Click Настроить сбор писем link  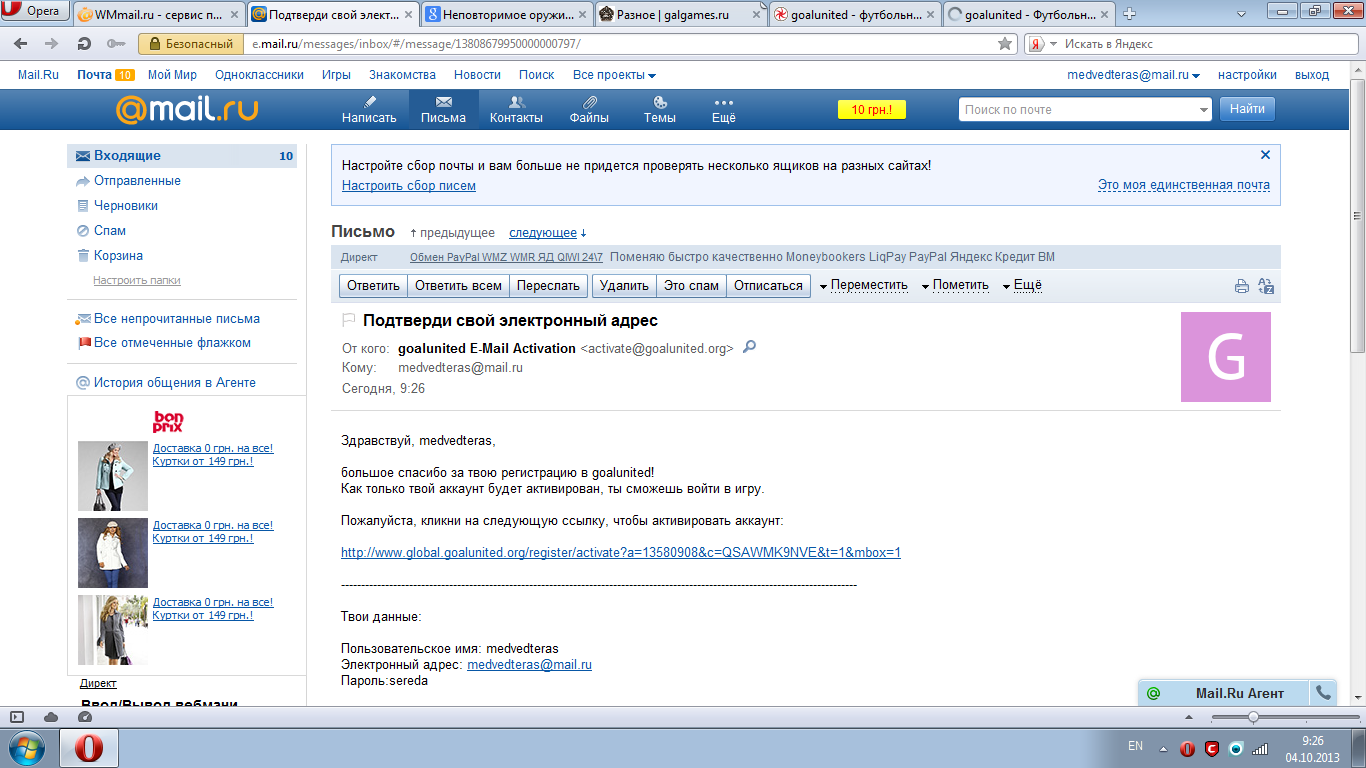coord(409,186)
